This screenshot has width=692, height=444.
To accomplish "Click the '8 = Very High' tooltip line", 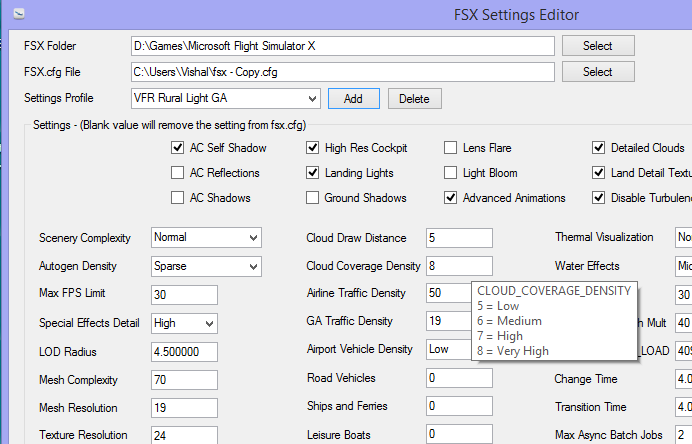I will click(x=513, y=351).
